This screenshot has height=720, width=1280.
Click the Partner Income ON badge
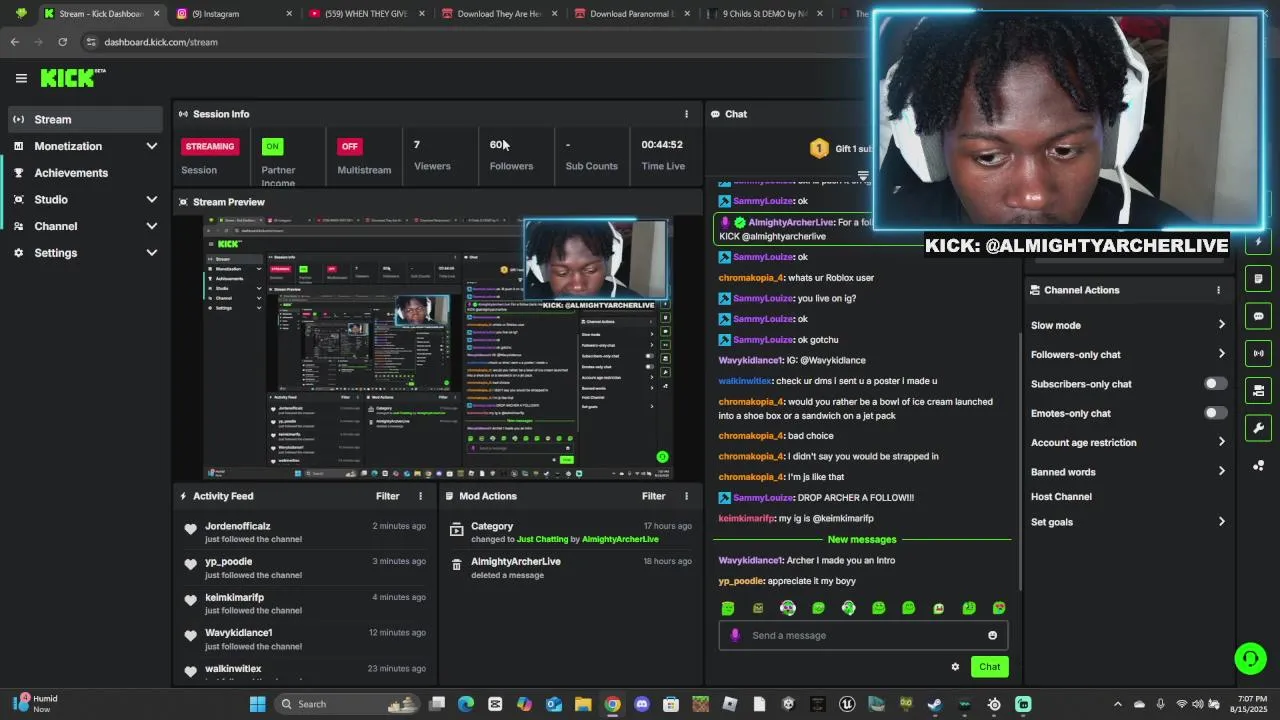272,146
